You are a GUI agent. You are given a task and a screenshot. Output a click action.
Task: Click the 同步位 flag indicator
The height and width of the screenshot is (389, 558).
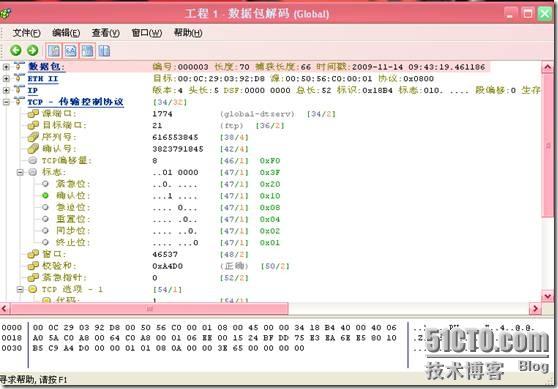point(45,231)
